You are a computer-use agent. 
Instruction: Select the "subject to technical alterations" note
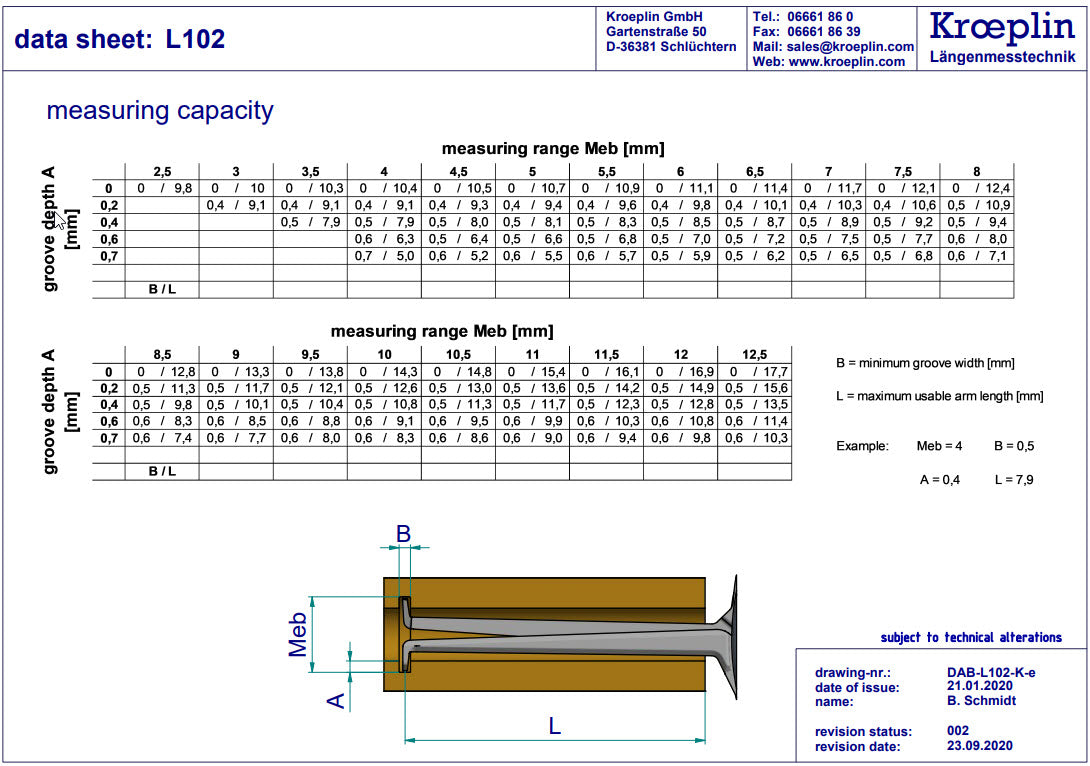[970, 638]
